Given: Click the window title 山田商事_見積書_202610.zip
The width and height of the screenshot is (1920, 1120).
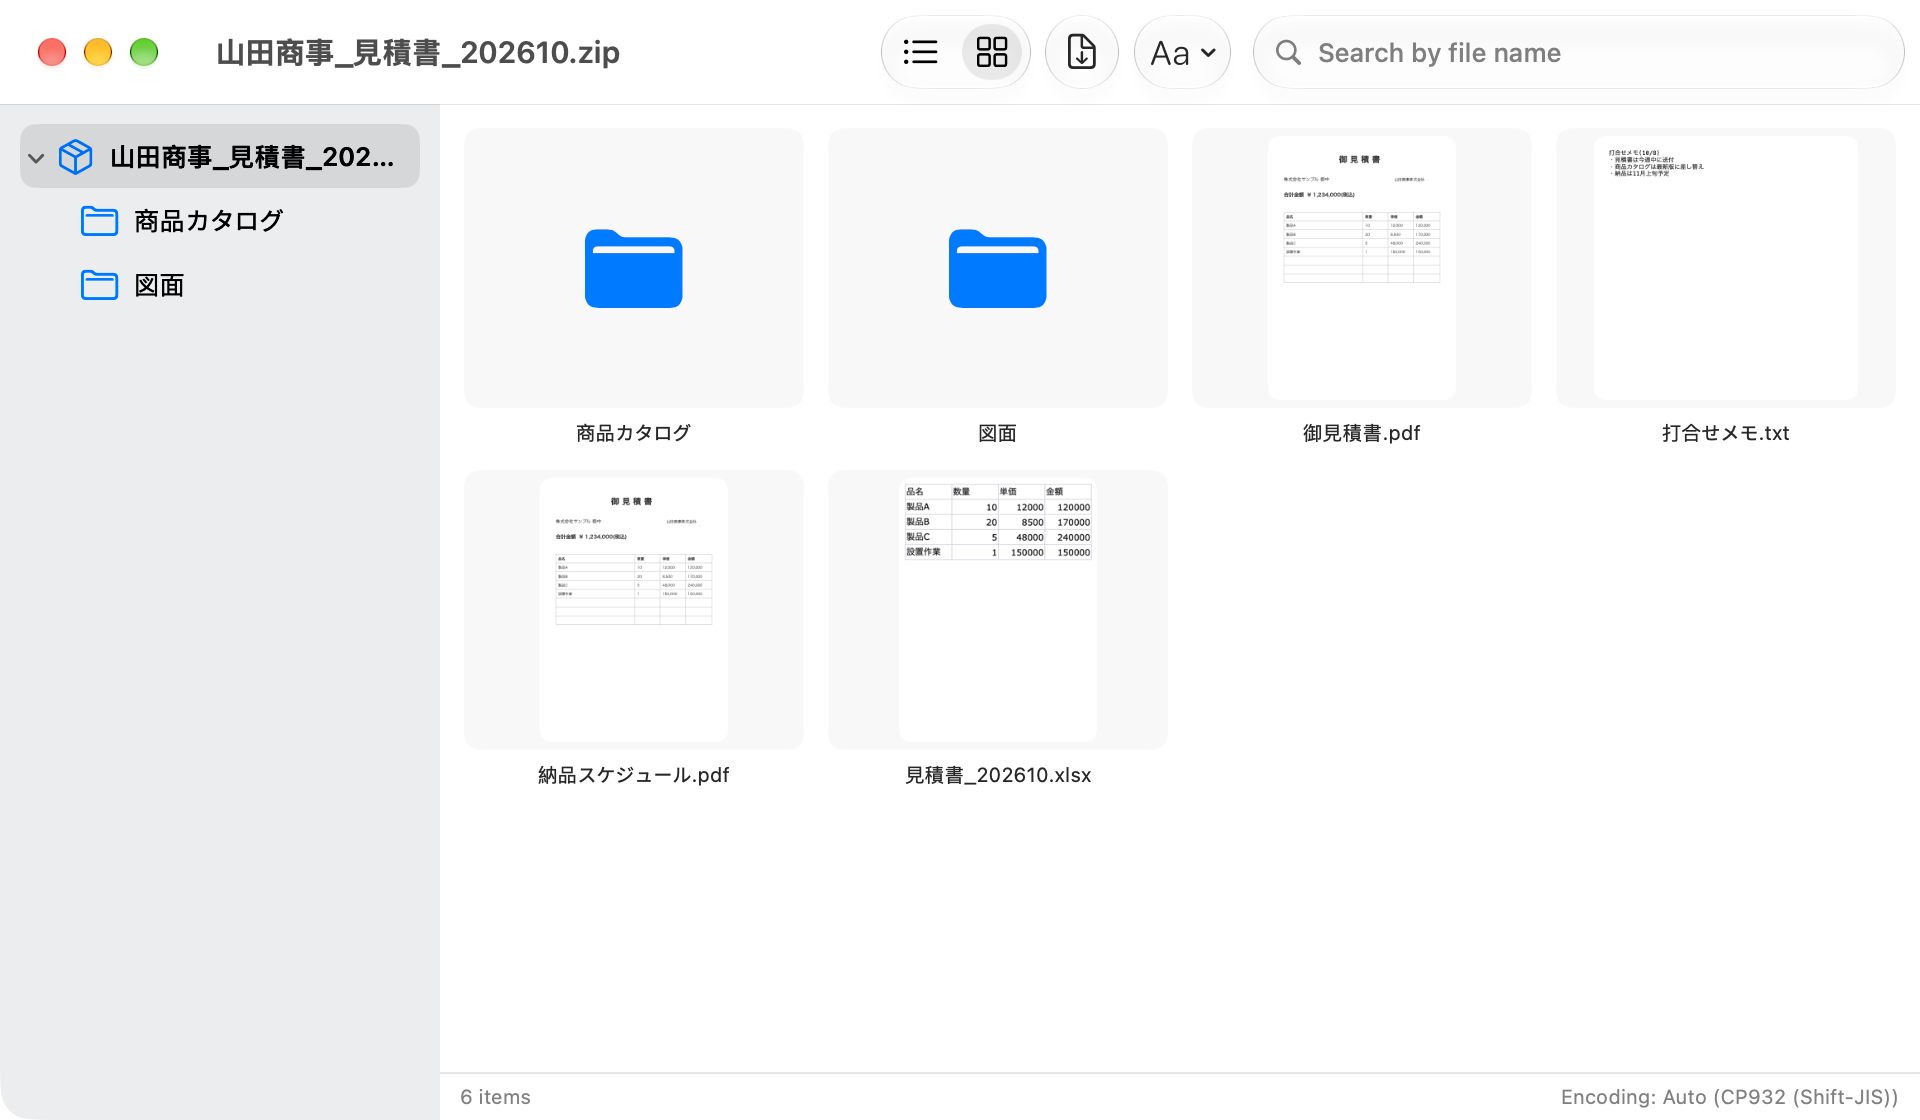Looking at the screenshot, I should pyautogui.click(x=418, y=52).
